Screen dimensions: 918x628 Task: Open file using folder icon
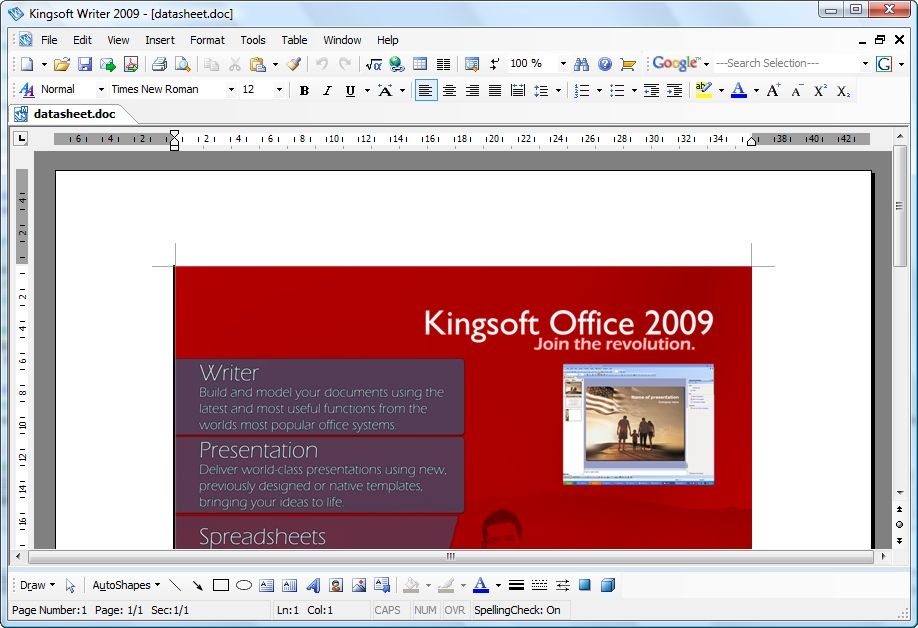click(61, 64)
